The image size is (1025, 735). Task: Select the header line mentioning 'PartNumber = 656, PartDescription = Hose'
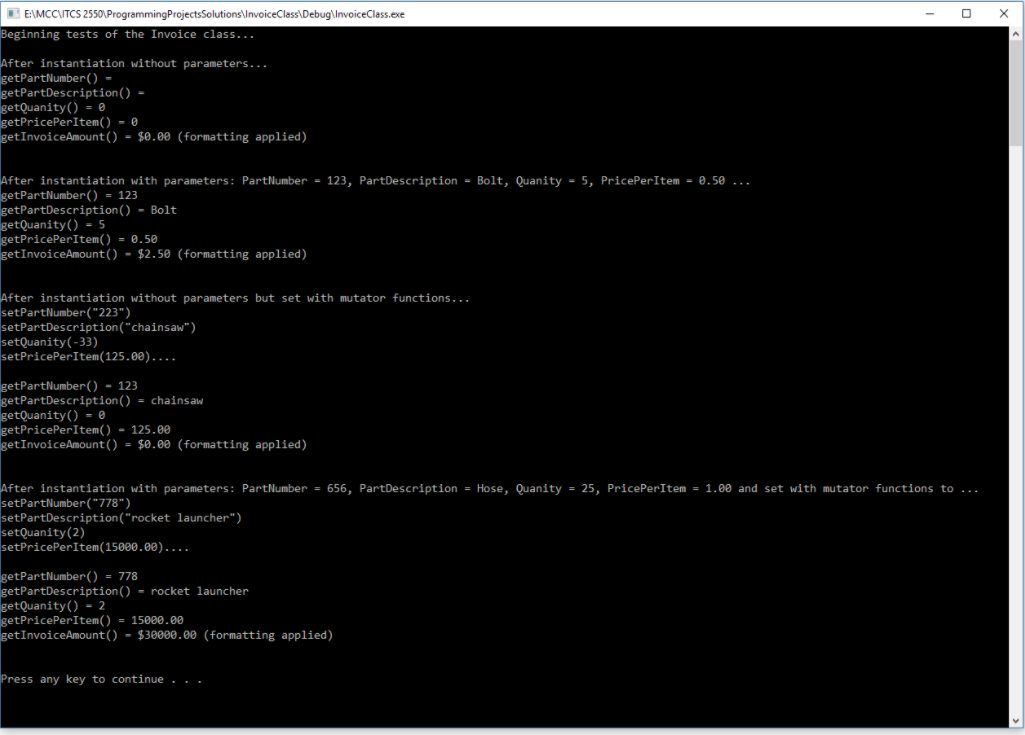tap(490, 488)
